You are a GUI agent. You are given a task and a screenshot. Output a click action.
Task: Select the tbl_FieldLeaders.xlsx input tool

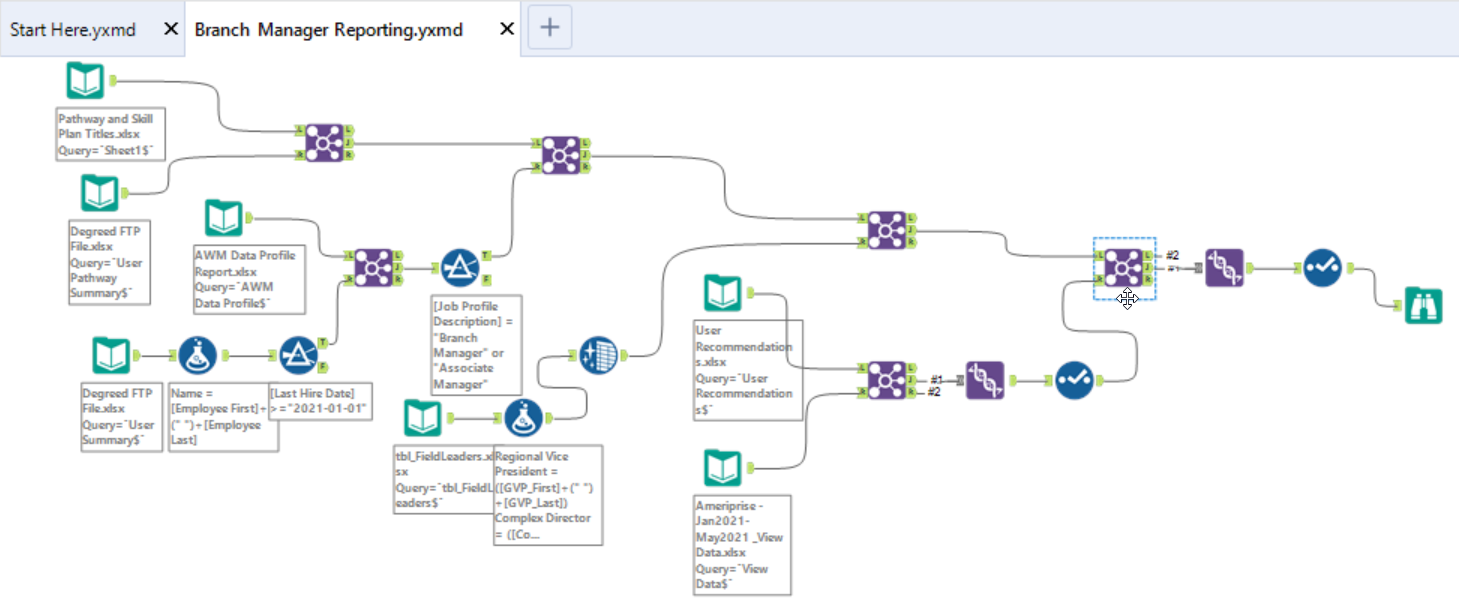(x=424, y=418)
